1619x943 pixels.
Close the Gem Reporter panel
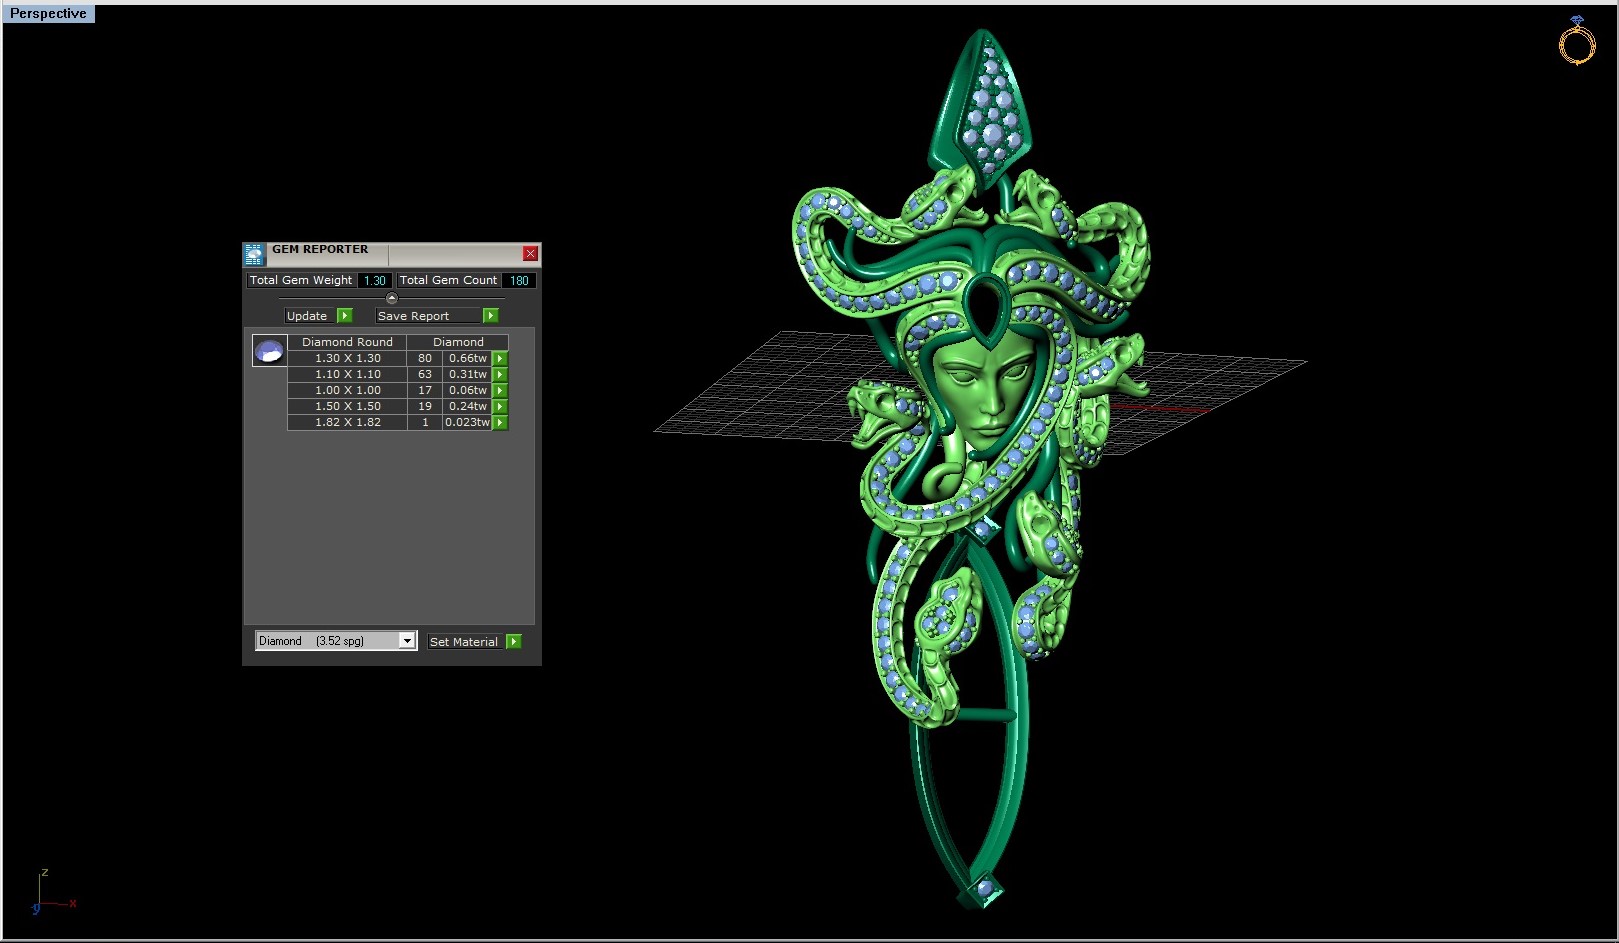pos(530,254)
